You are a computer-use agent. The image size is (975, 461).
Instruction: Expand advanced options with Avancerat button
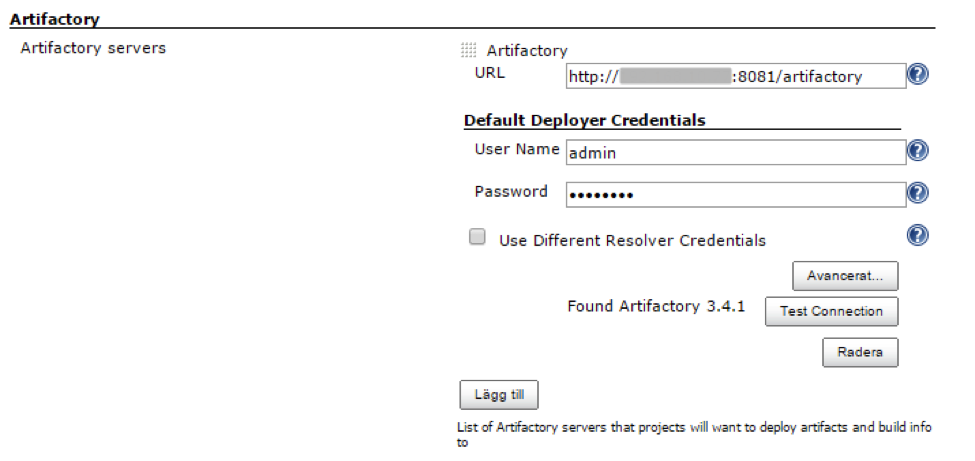click(845, 275)
